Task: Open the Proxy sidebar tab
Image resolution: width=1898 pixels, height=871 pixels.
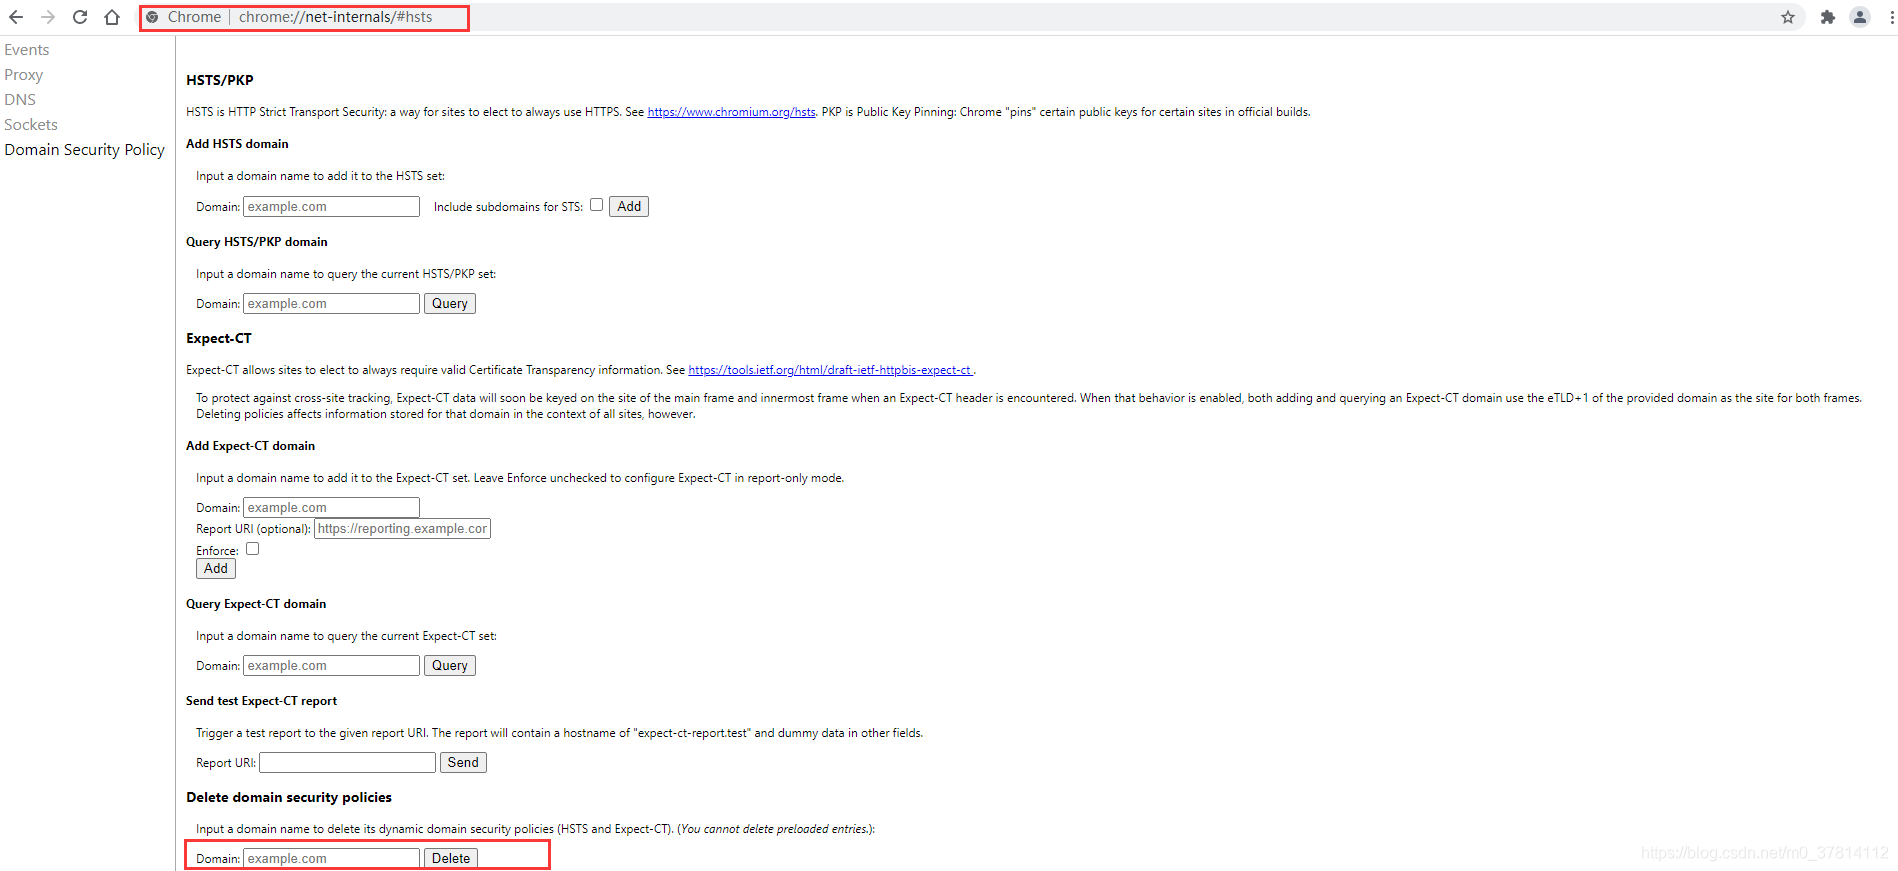Action: pos(24,75)
